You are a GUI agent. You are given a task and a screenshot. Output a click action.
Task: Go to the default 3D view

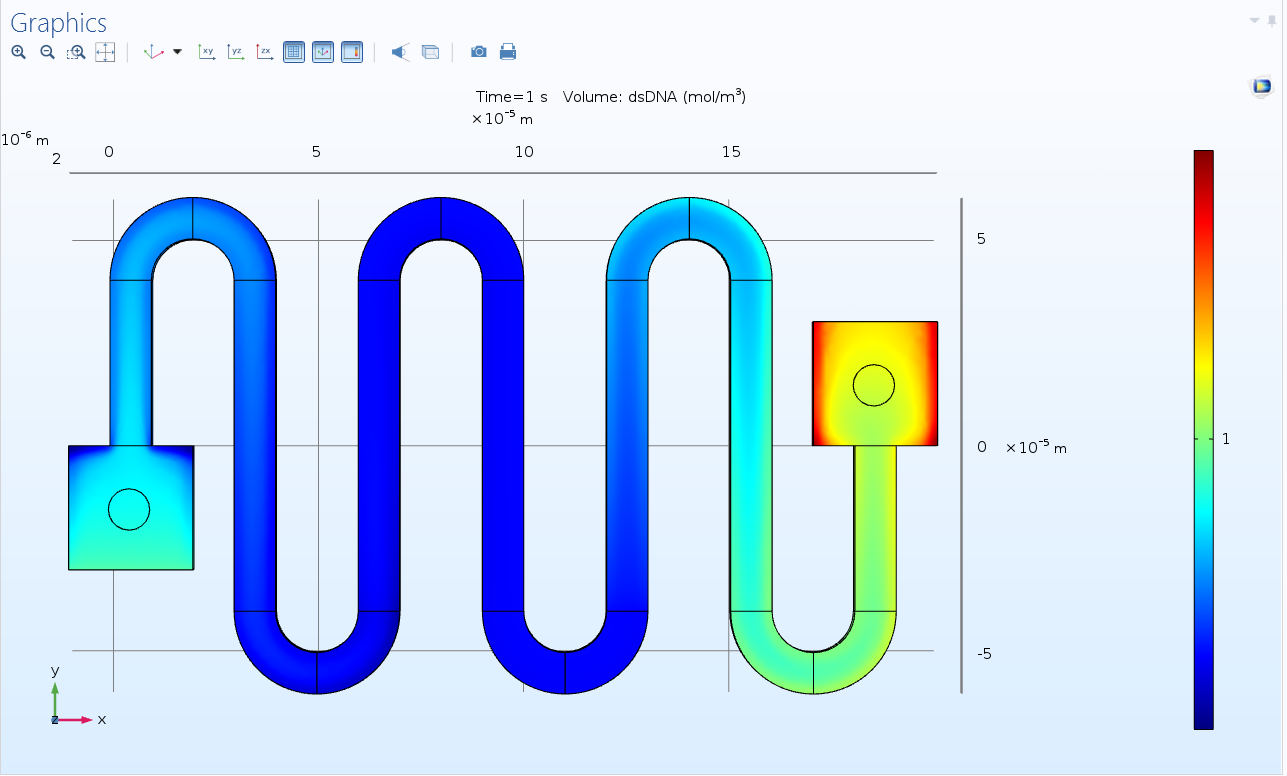[154, 52]
